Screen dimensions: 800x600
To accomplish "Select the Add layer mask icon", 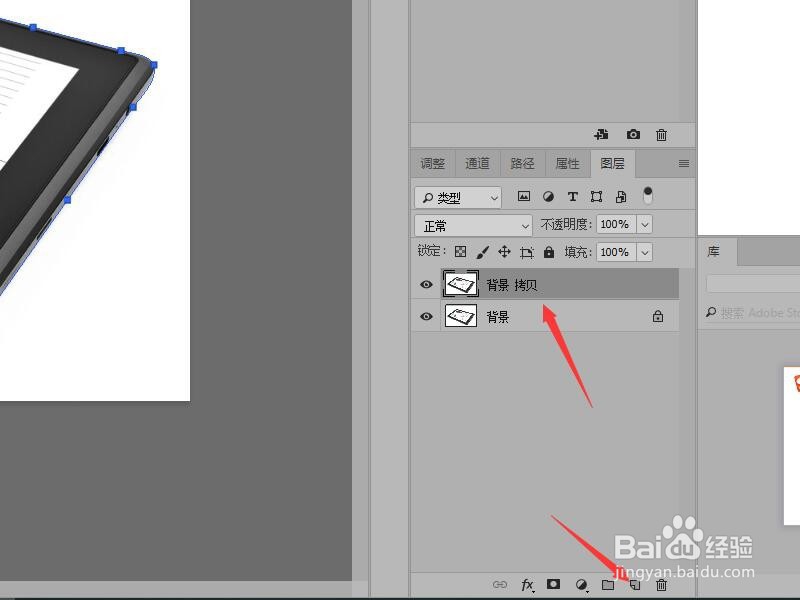I will pos(553,585).
